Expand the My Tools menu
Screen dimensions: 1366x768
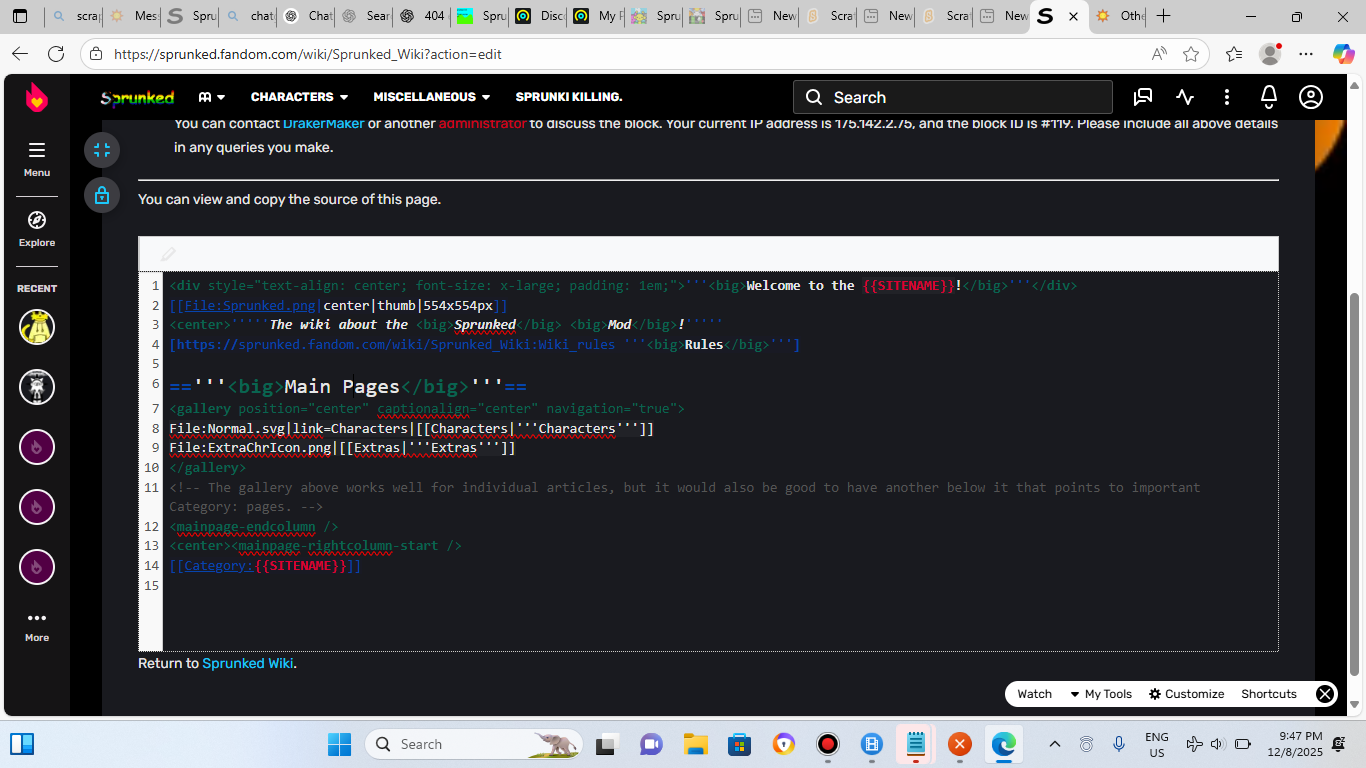tap(1101, 694)
